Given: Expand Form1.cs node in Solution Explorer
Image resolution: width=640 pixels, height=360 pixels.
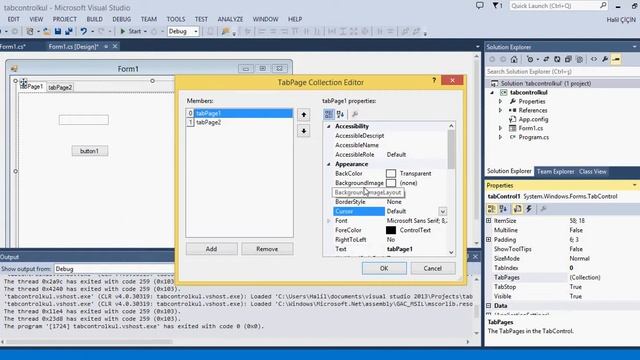Looking at the screenshot, I should click(x=500, y=128).
